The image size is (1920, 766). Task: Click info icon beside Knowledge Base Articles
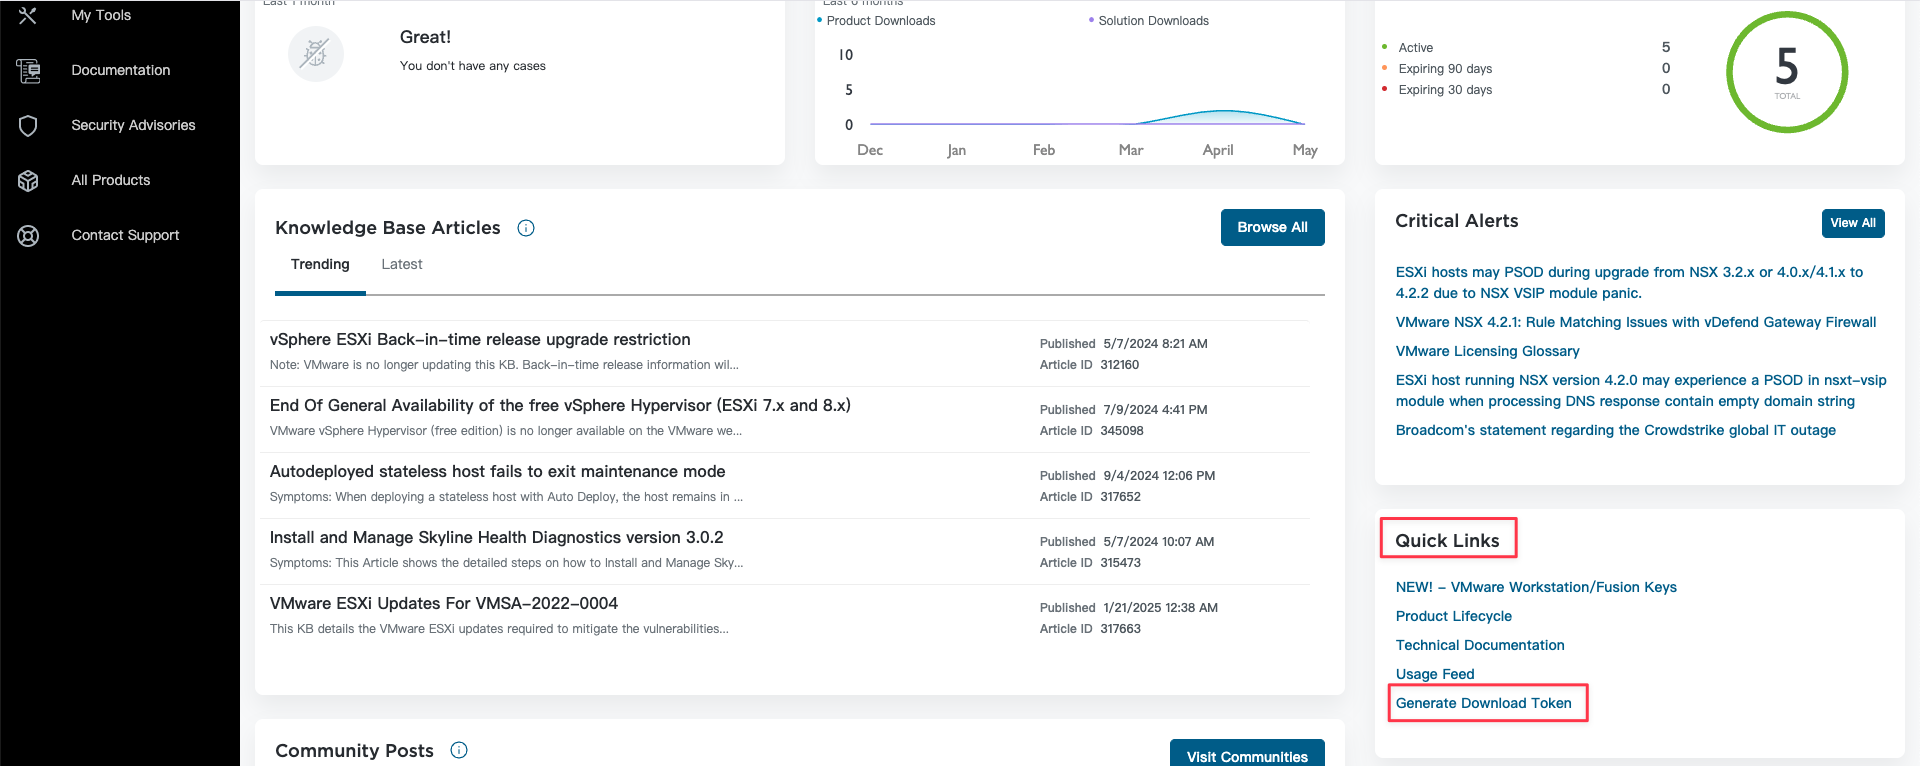click(526, 228)
